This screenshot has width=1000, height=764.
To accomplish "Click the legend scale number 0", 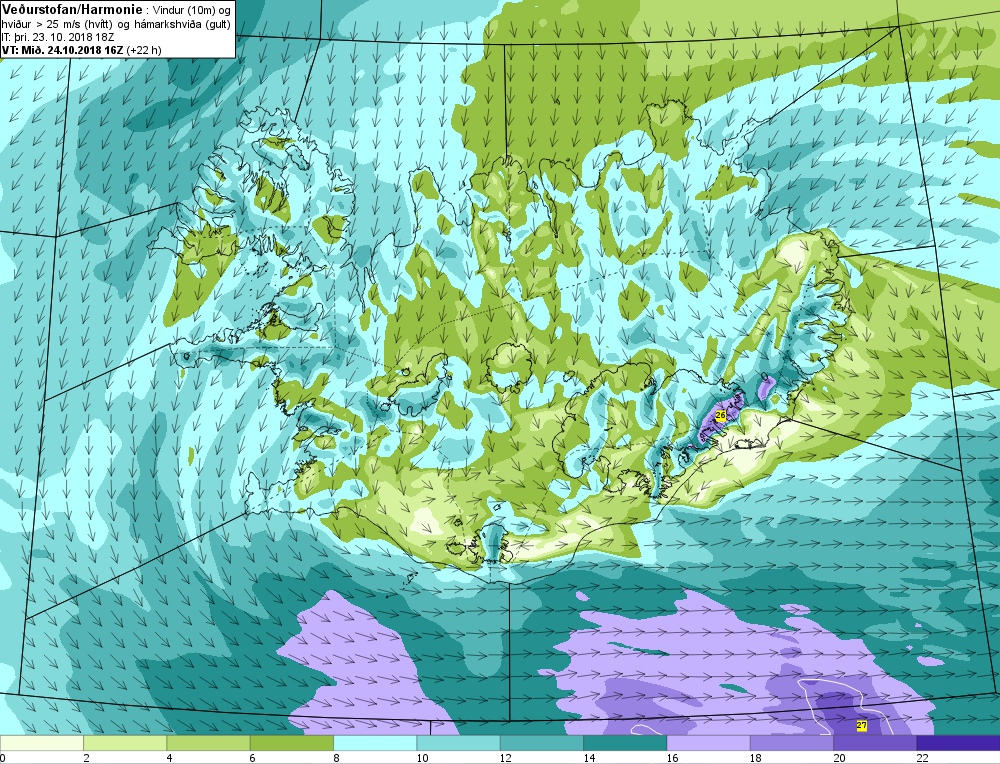I will pos(3,758).
